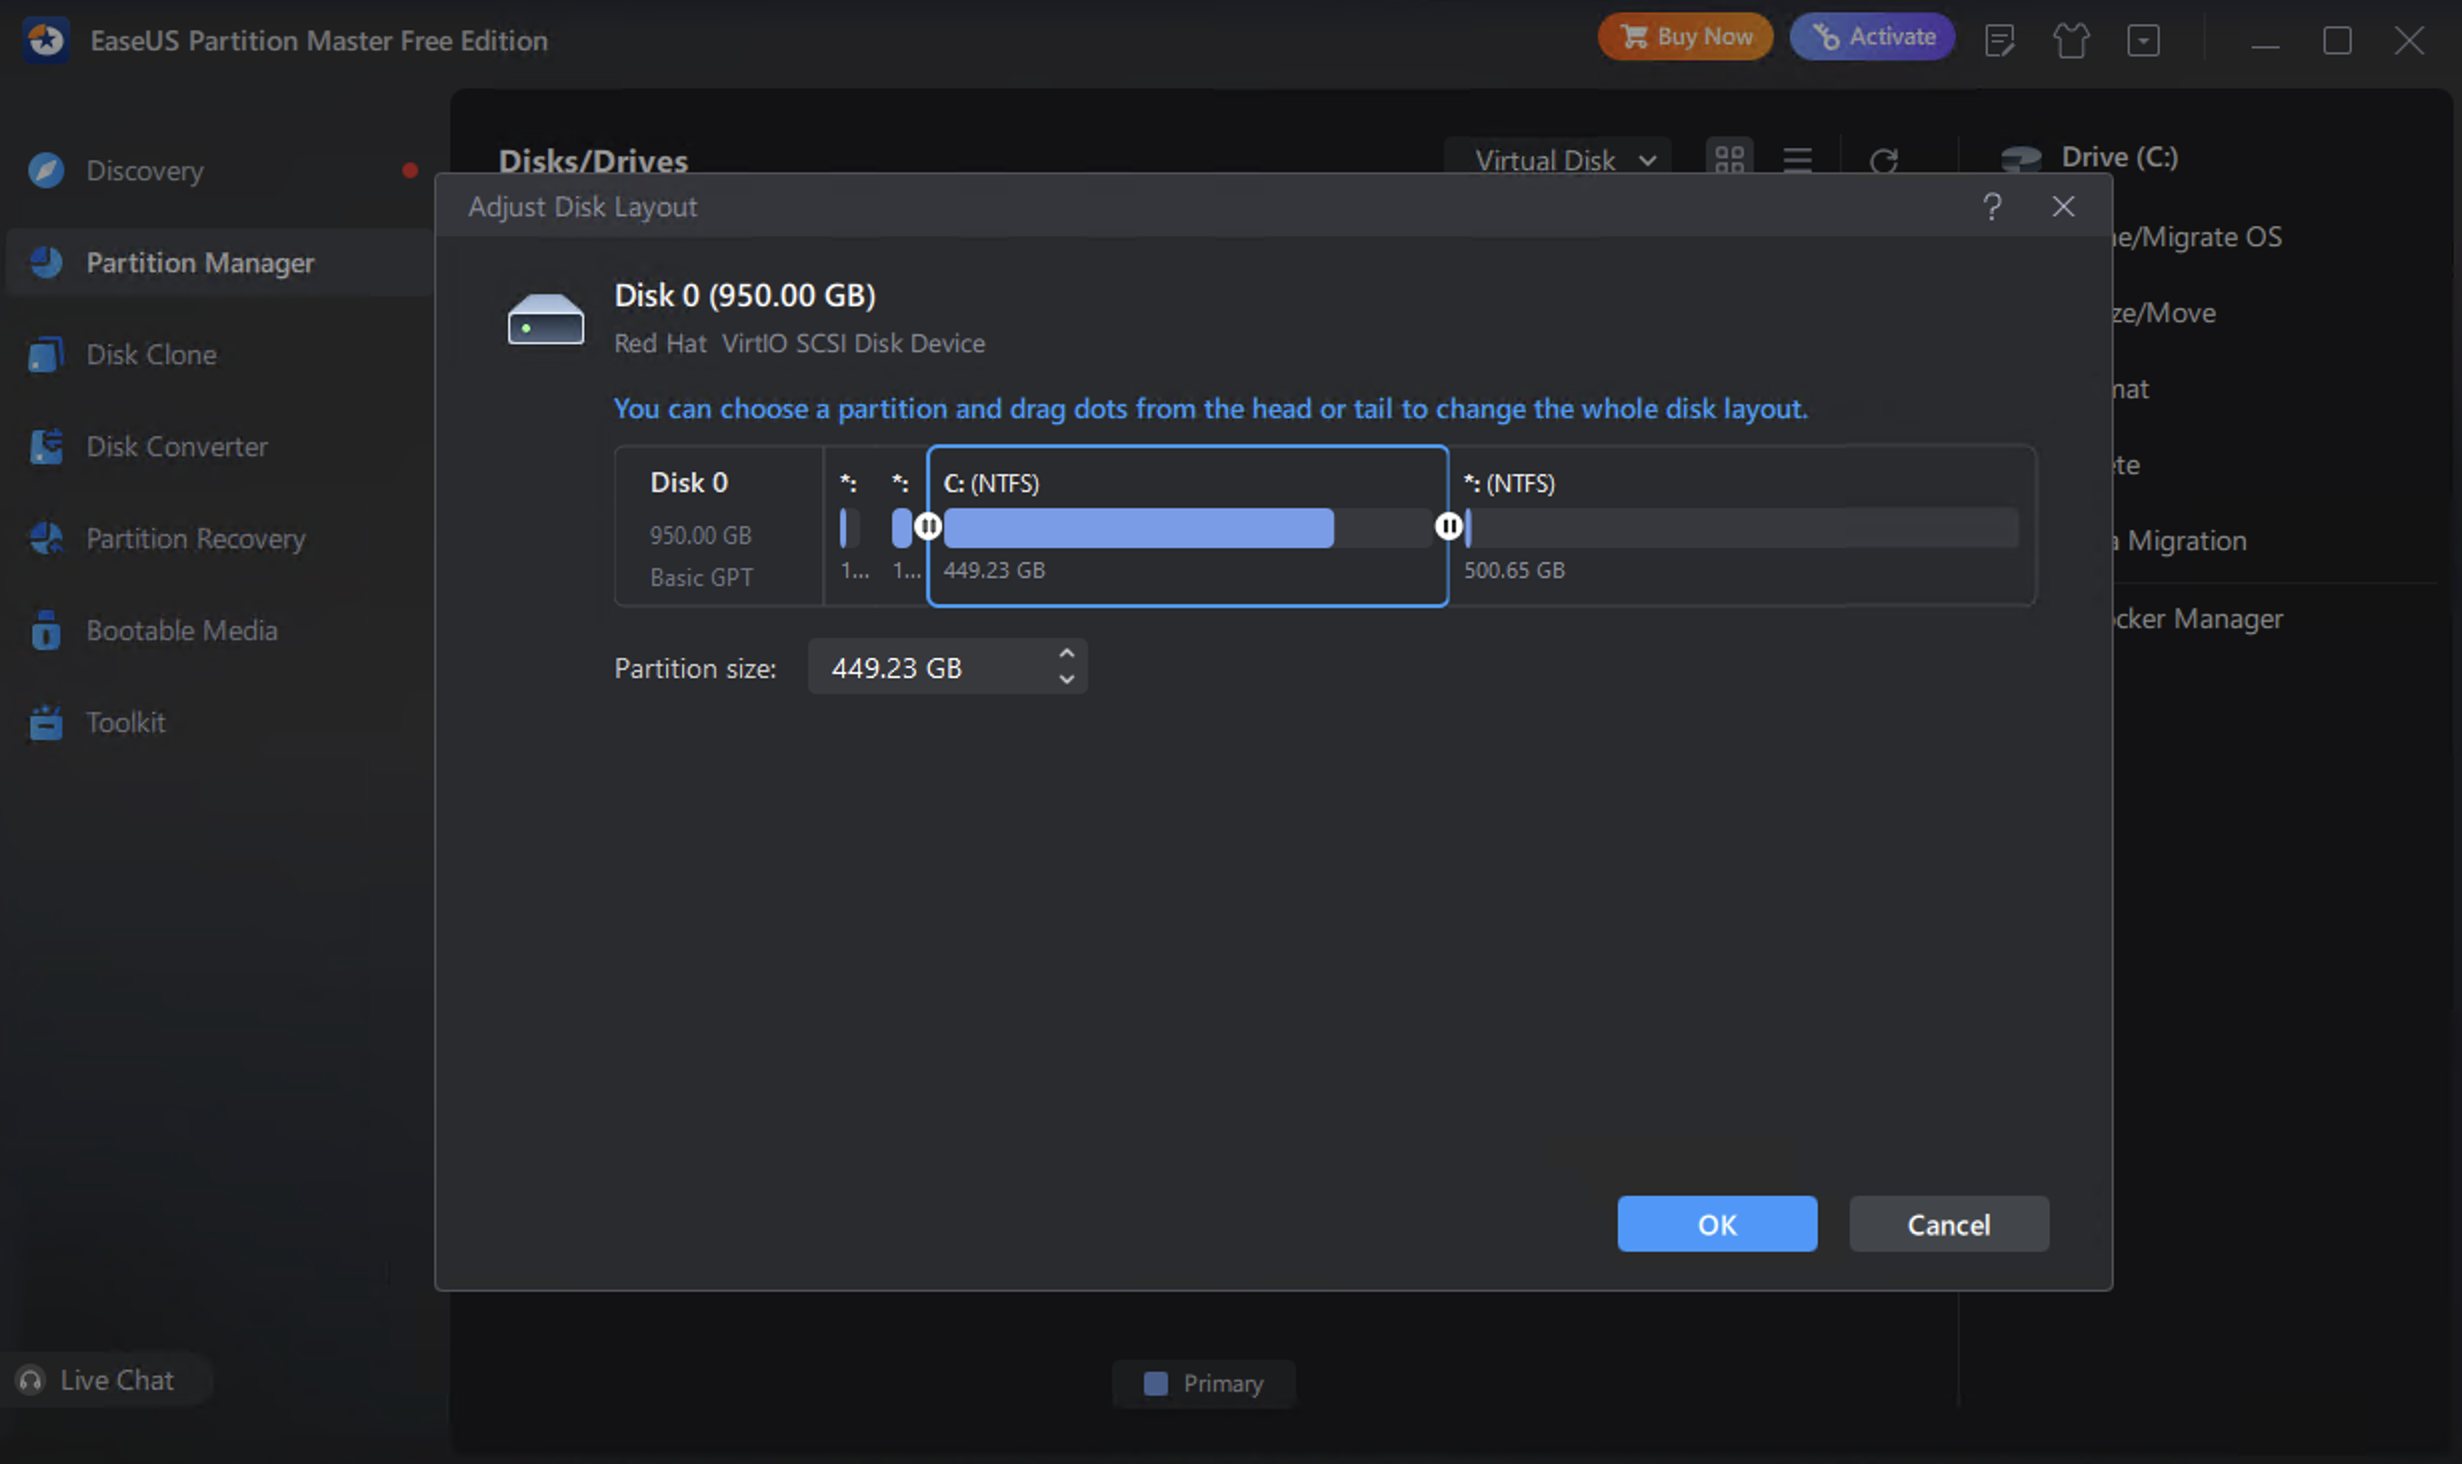Click the Live Chat headset icon

[31, 1380]
